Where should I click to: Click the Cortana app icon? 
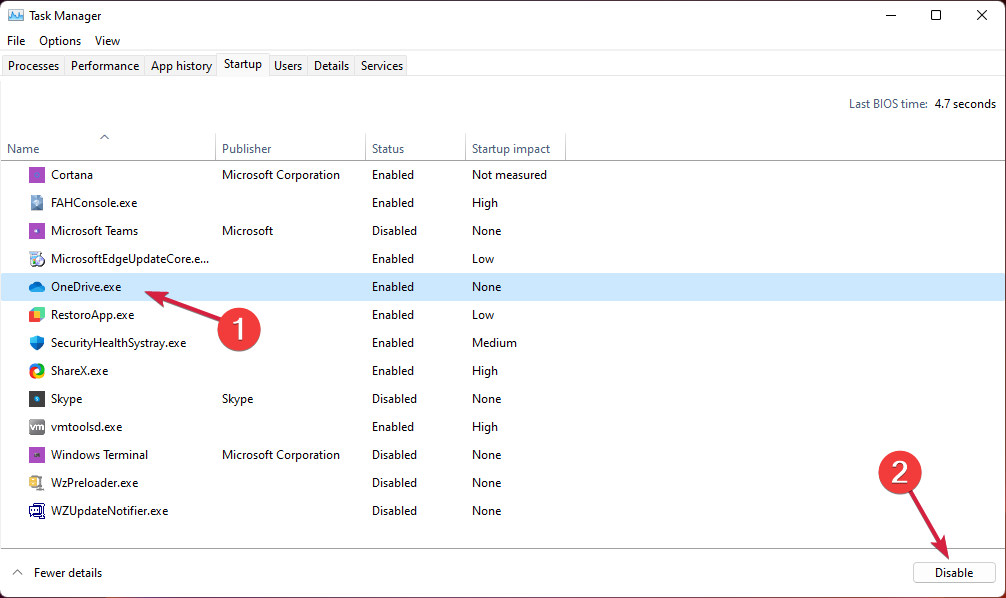[x=37, y=175]
